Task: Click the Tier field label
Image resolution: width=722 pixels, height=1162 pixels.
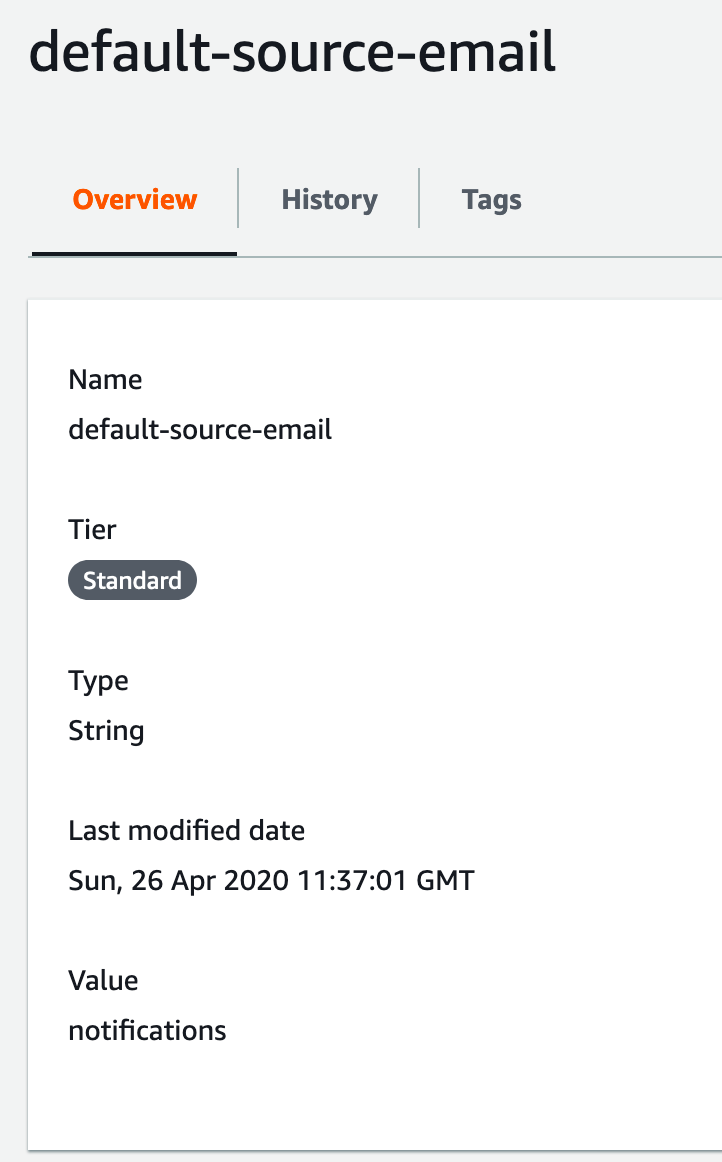Action: pos(92,530)
